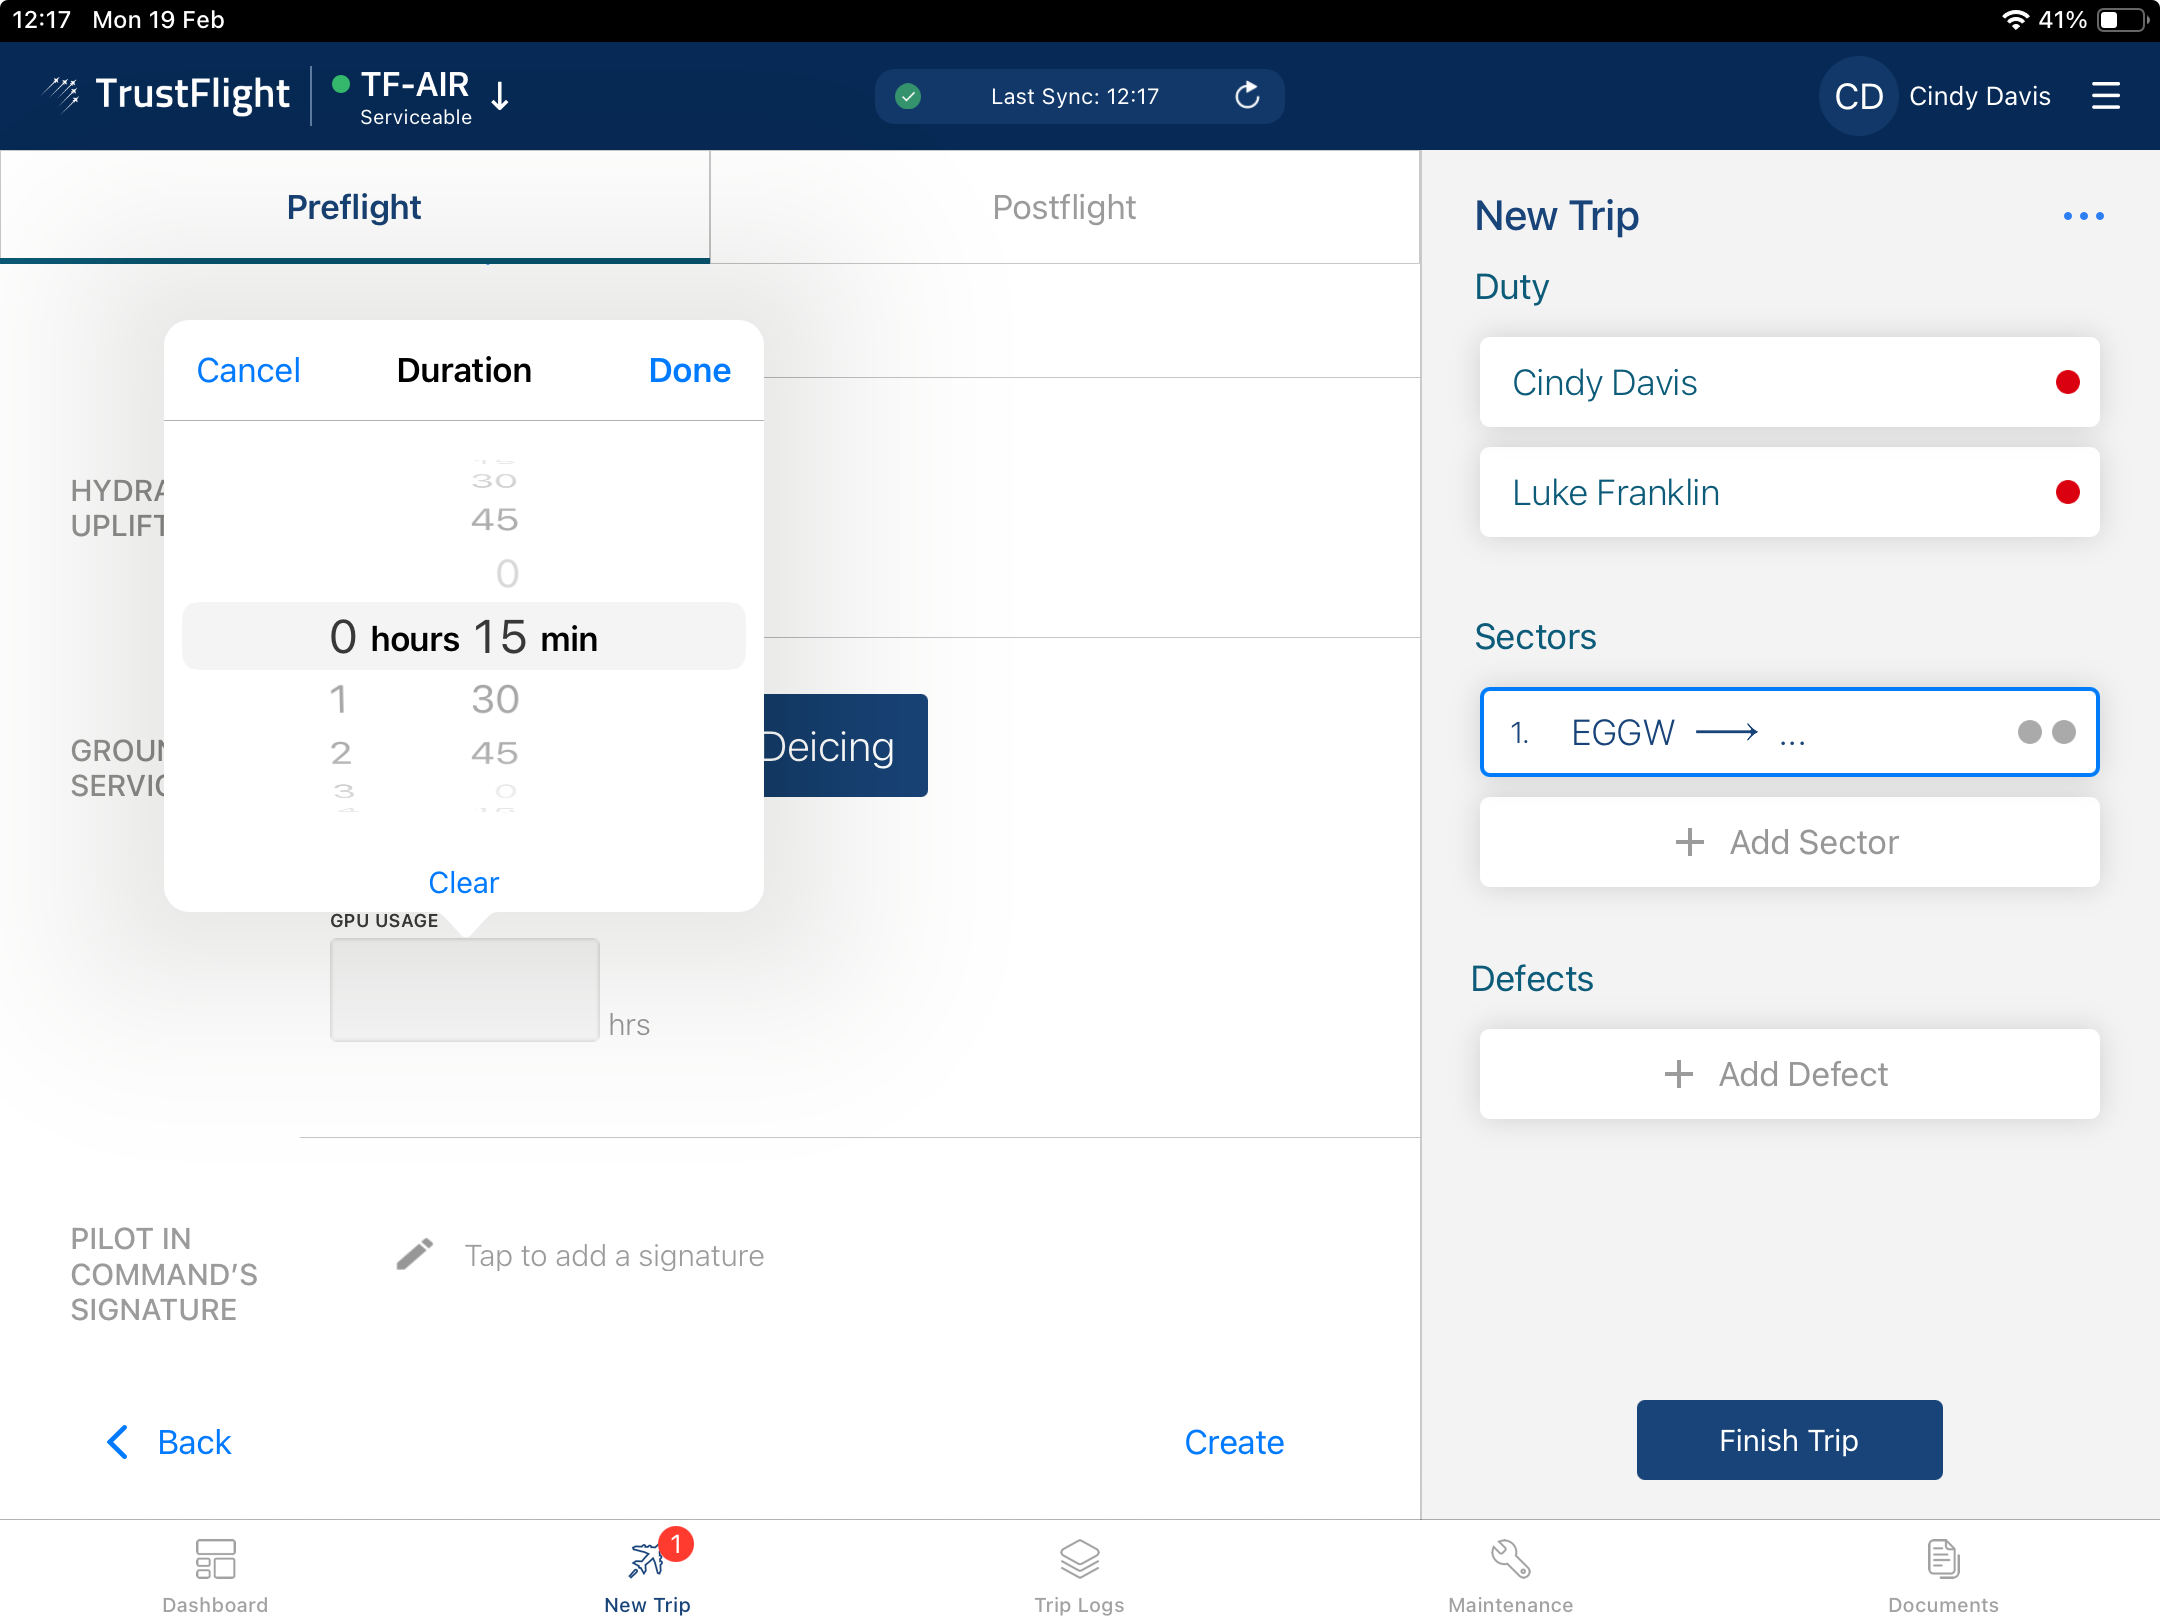Select the Preflight tab

[354, 207]
